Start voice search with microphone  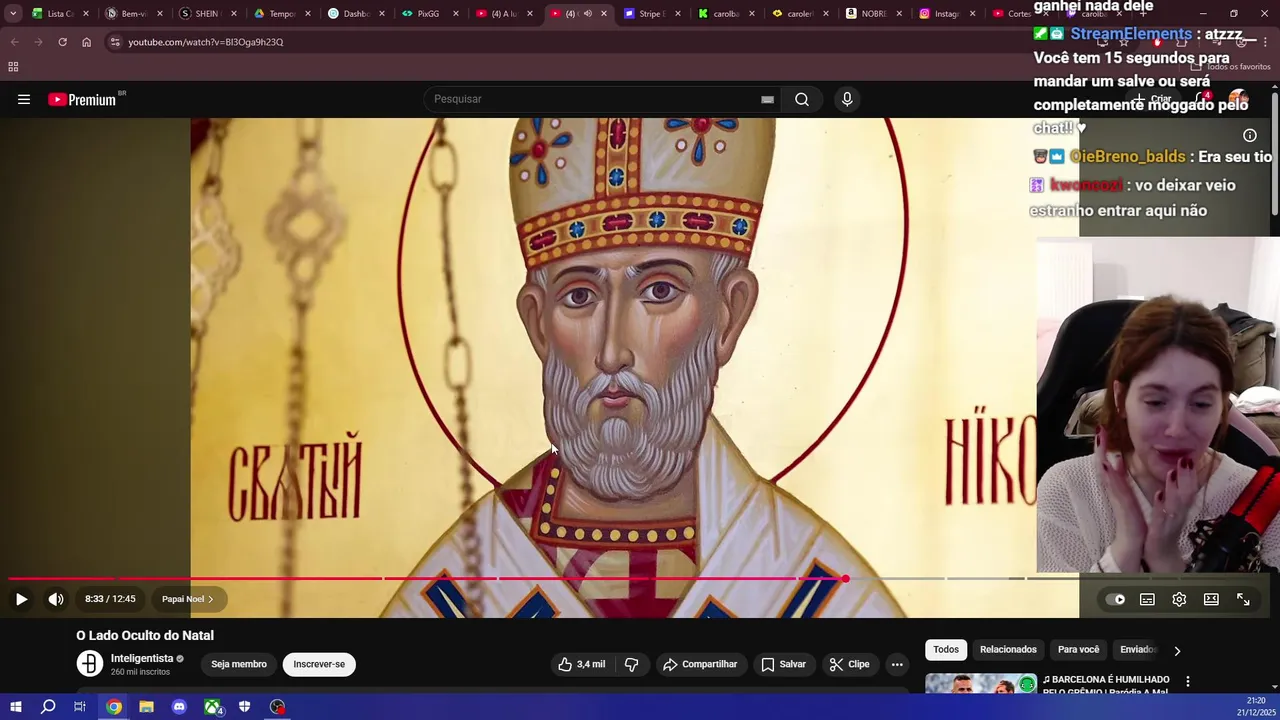(847, 99)
